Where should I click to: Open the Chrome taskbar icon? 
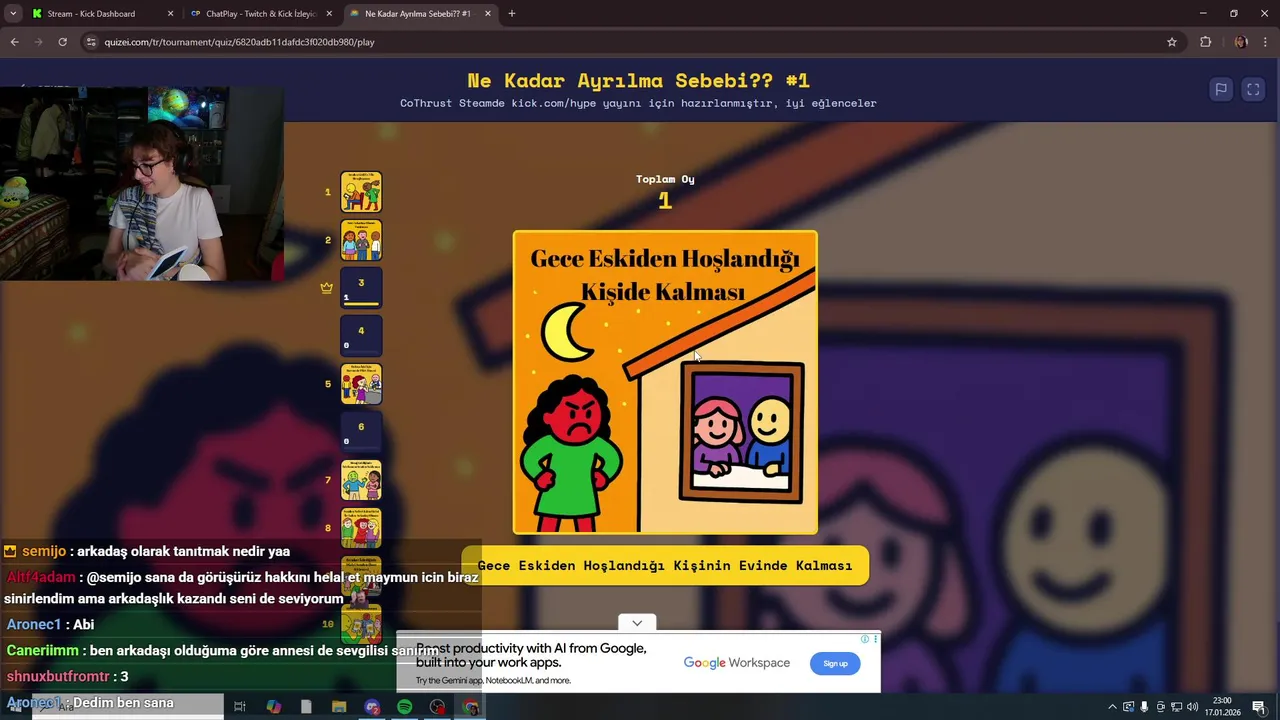(x=471, y=707)
